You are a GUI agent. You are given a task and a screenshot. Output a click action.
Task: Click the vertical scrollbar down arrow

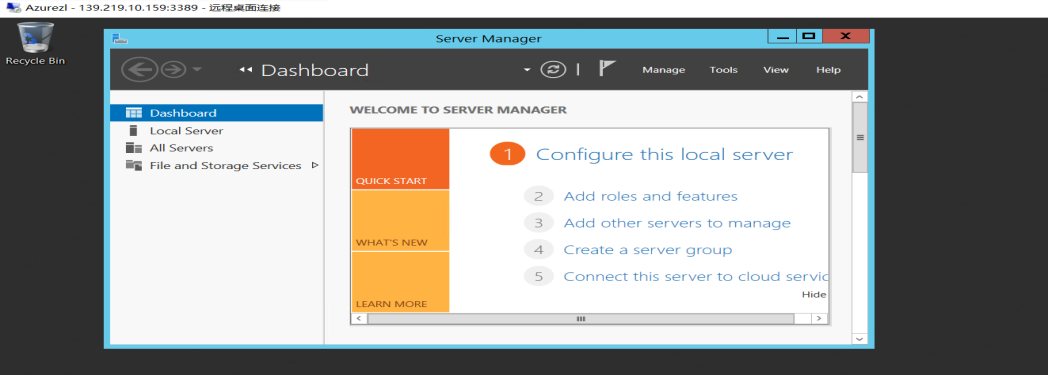click(x=860, y=339)
